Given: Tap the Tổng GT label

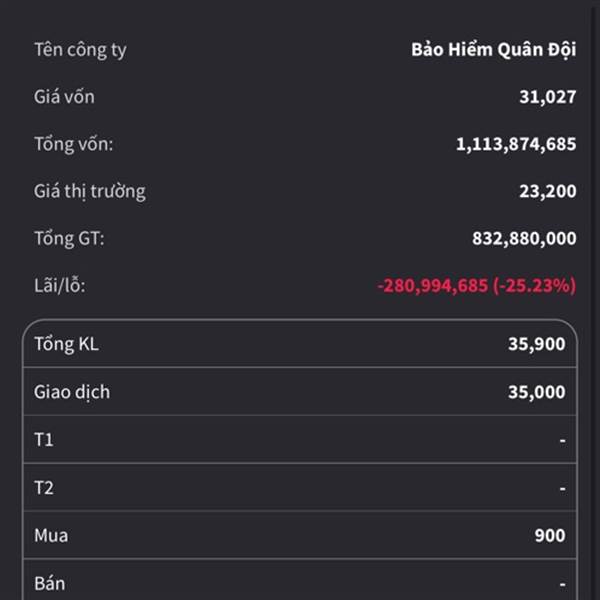Looking at the screenshot, I should point(69,239).
